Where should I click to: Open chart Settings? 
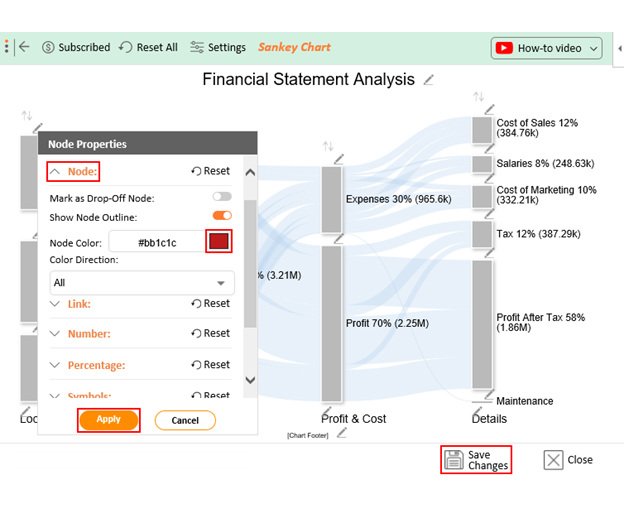coord(218,47)
